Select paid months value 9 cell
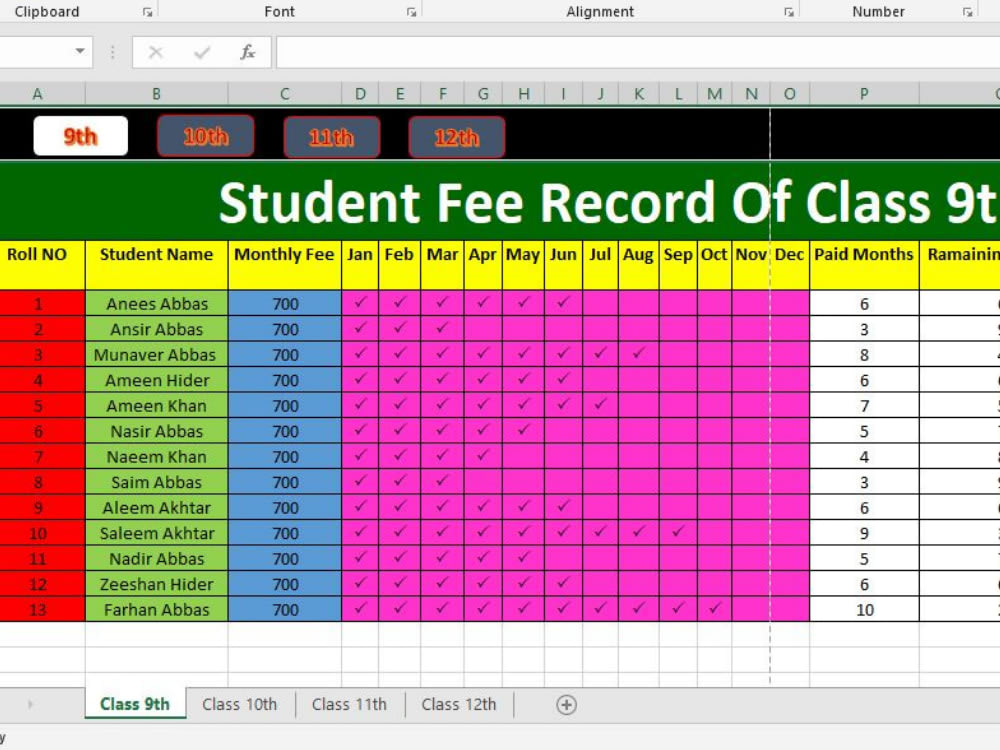This screenshot has width=1000, height=750. point(864,533)
